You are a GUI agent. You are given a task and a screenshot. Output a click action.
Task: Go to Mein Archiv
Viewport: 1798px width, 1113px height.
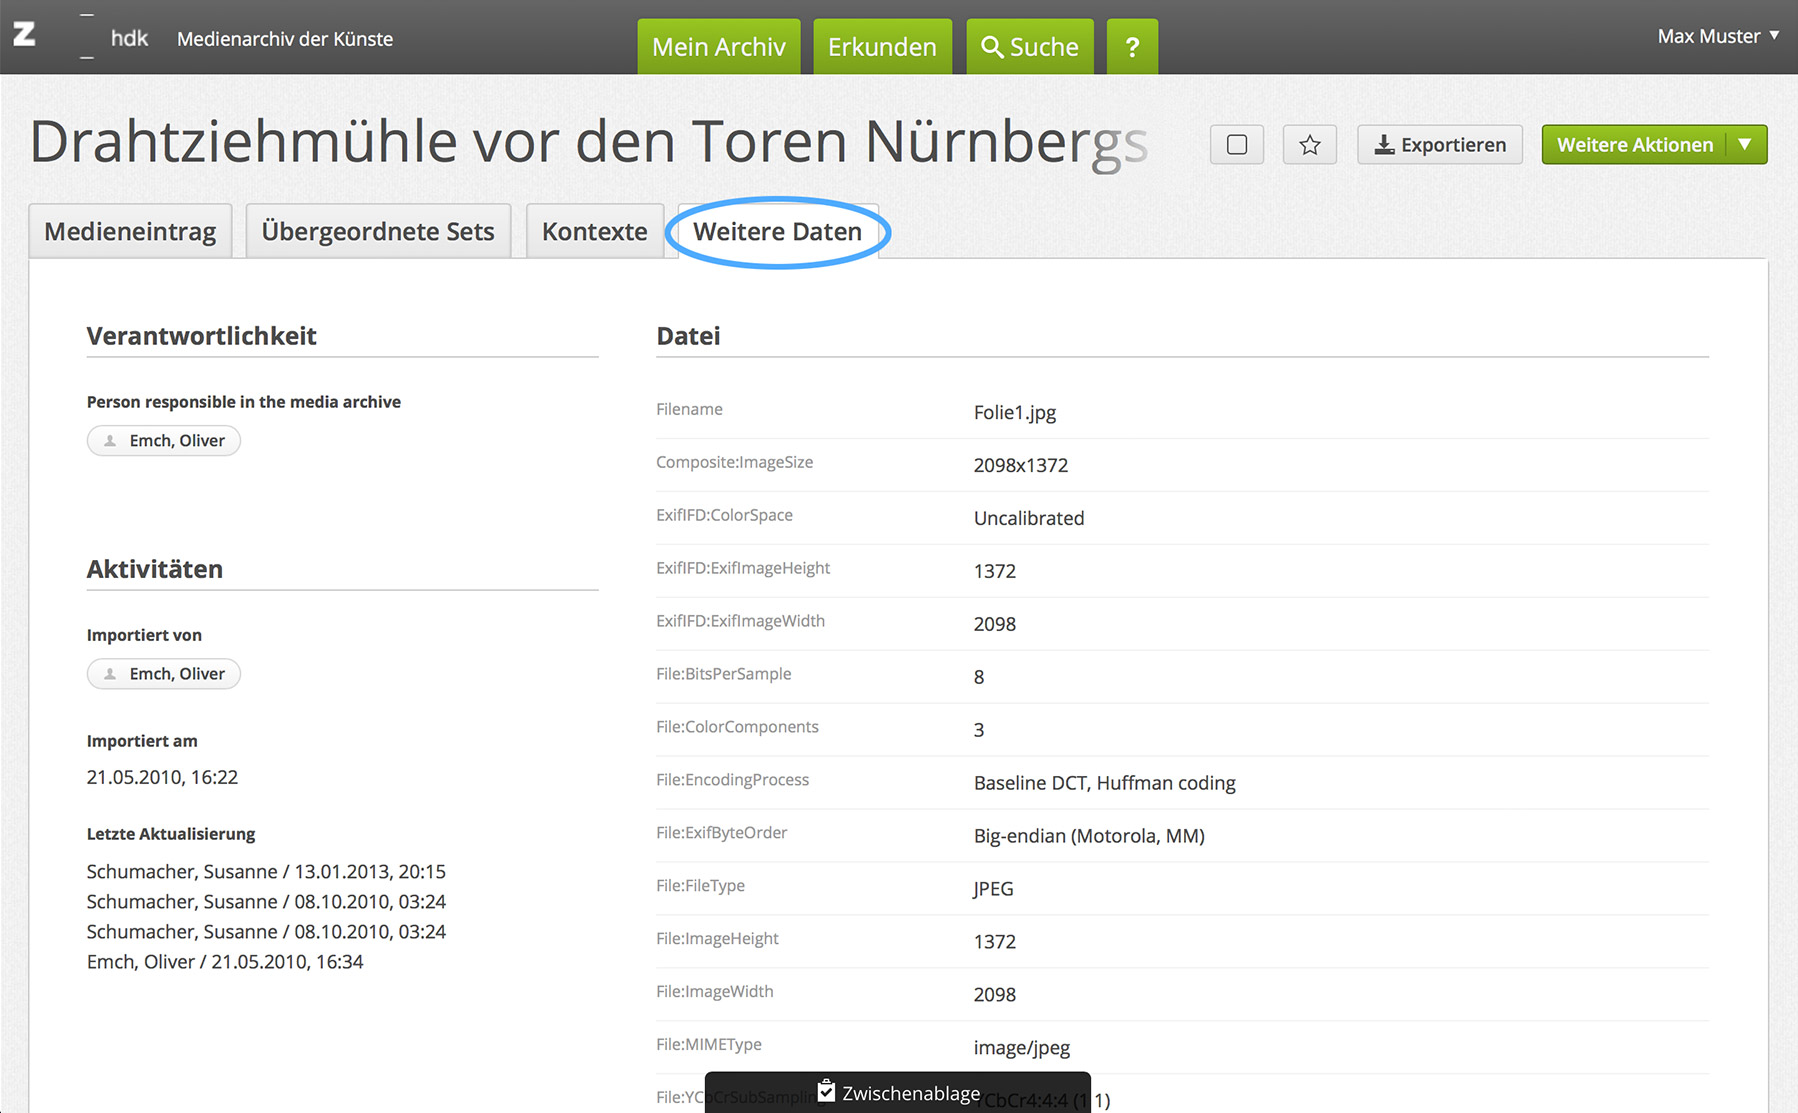[x=718, y=47]
